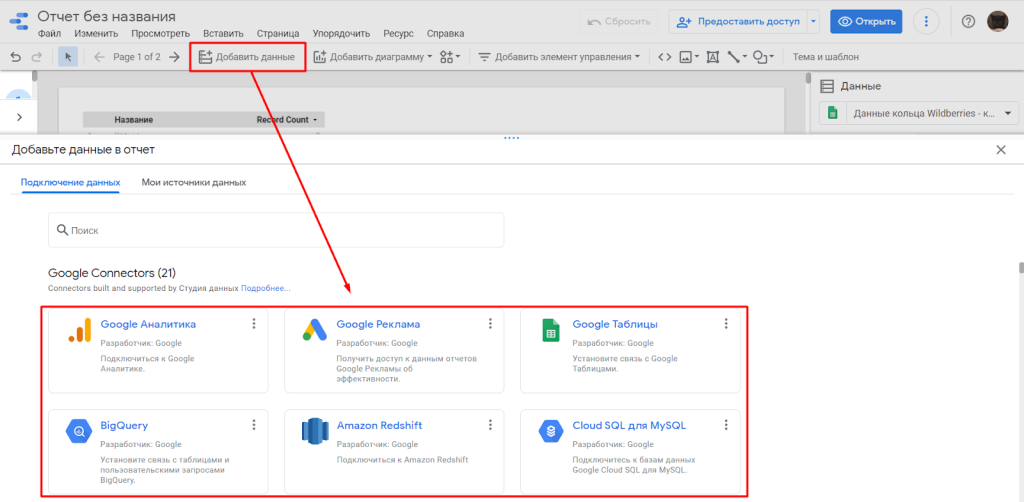The image size is (1024, 502).
Task: Open Тема и шаблон panel
Action: tap(825, 57)
